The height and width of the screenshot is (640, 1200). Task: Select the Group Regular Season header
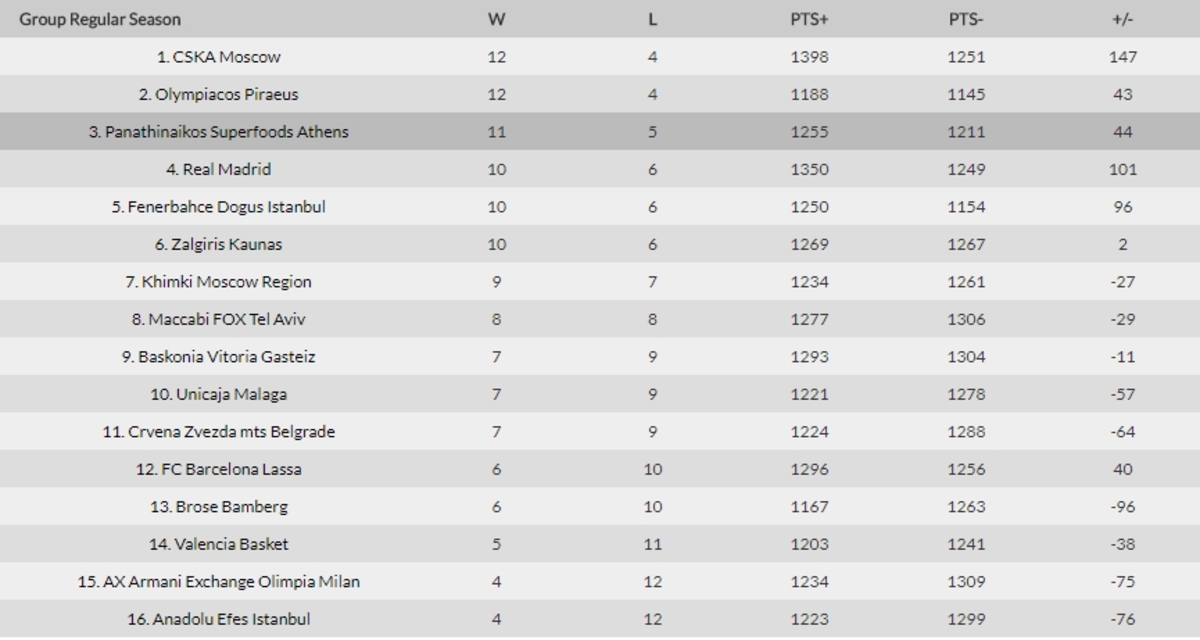point(100,19)
